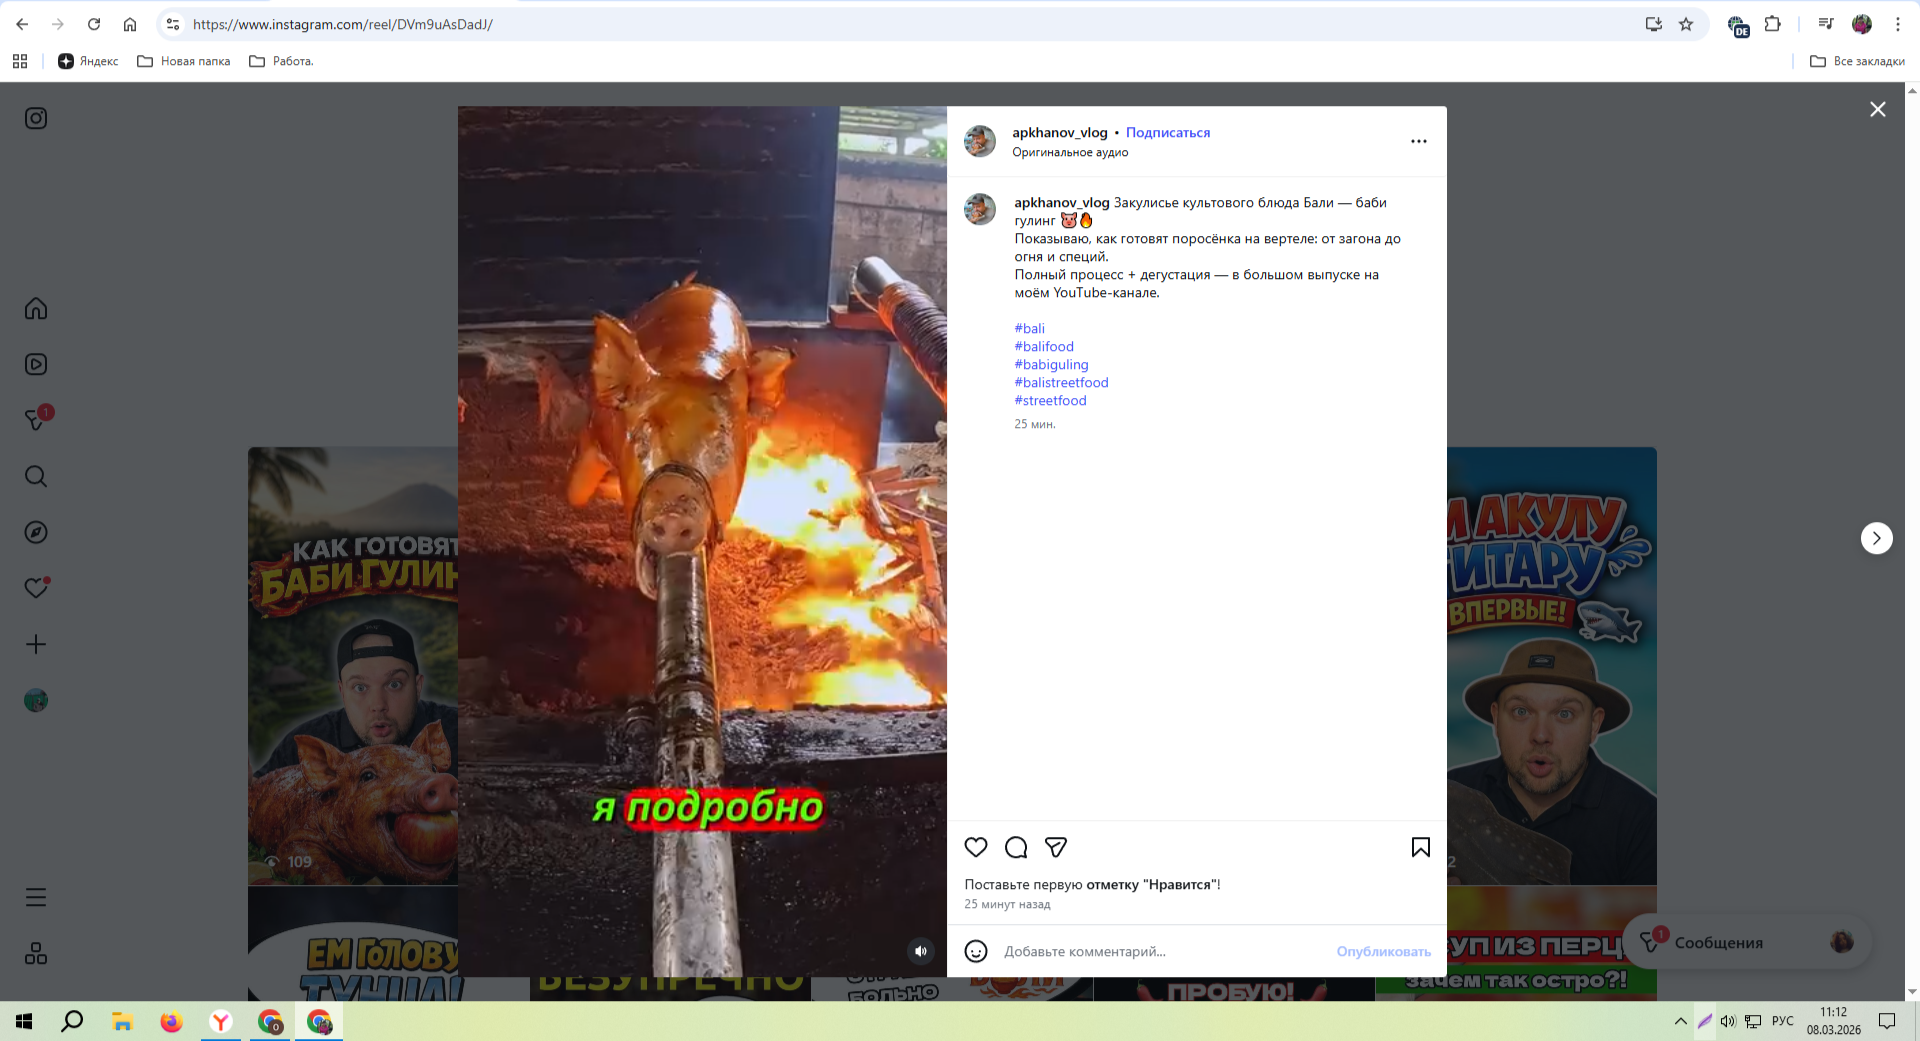Open the #babiguling hashtag
1920x1041 pixels.
click(x=1051, y=364)
